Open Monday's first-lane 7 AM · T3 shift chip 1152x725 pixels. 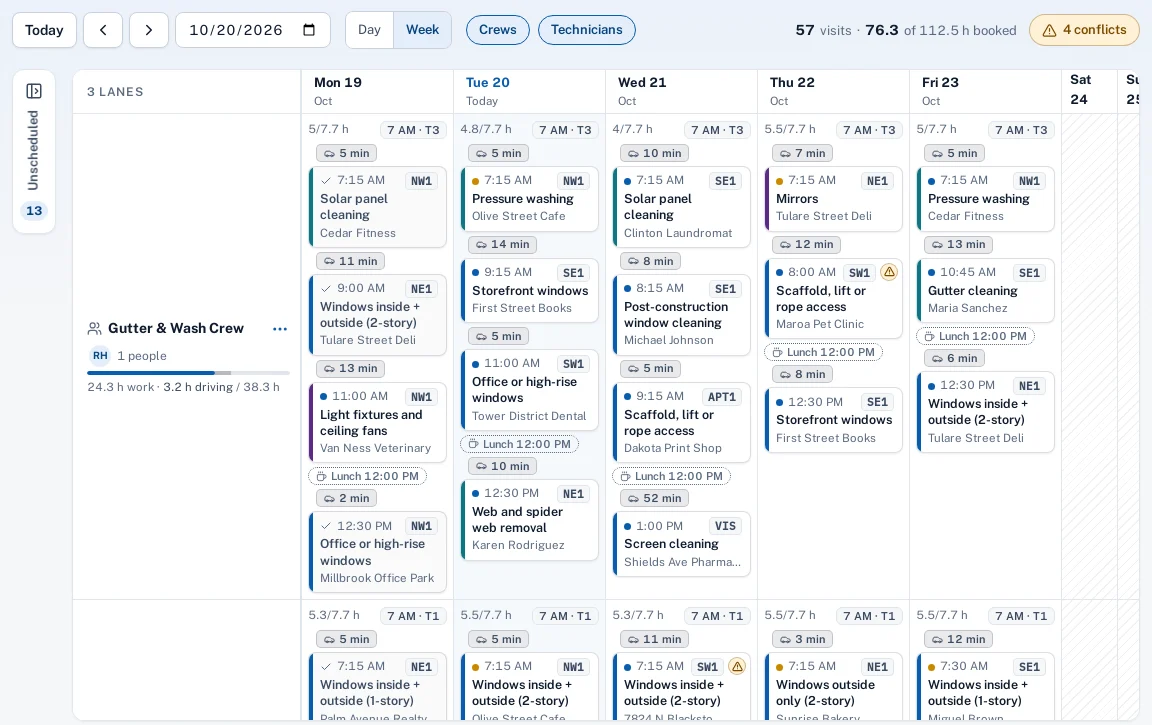(x=413, y=130)
